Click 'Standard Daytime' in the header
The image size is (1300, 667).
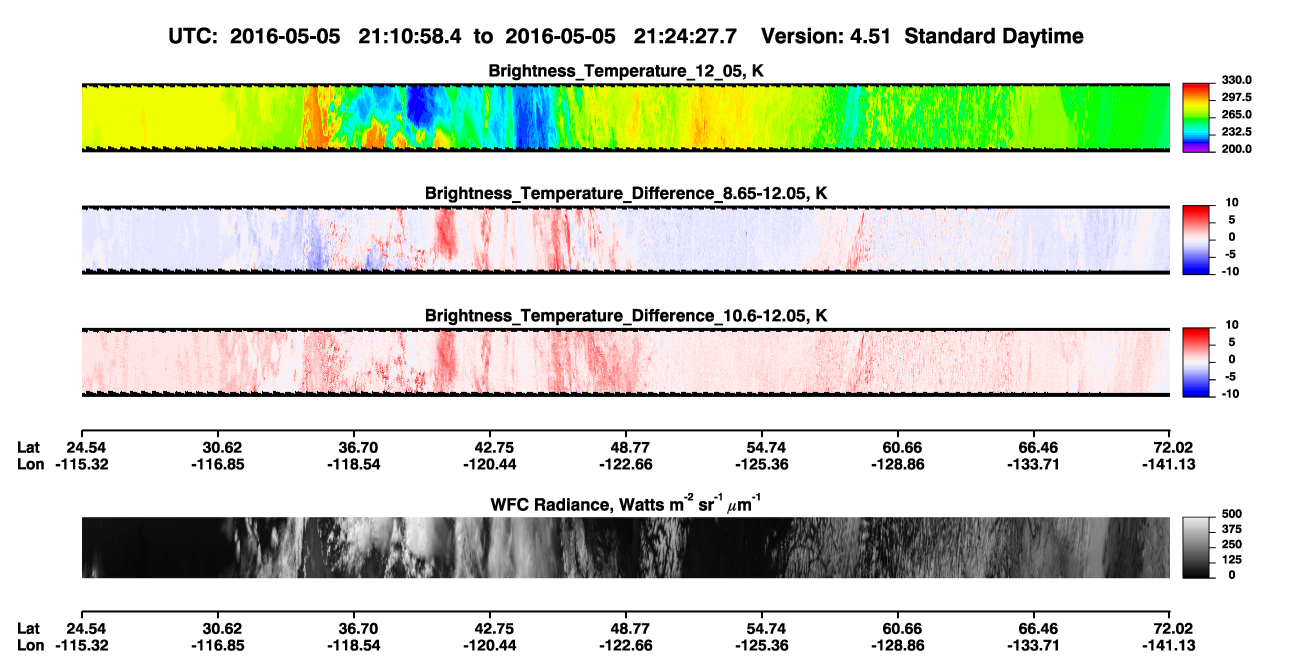(994, 37)
